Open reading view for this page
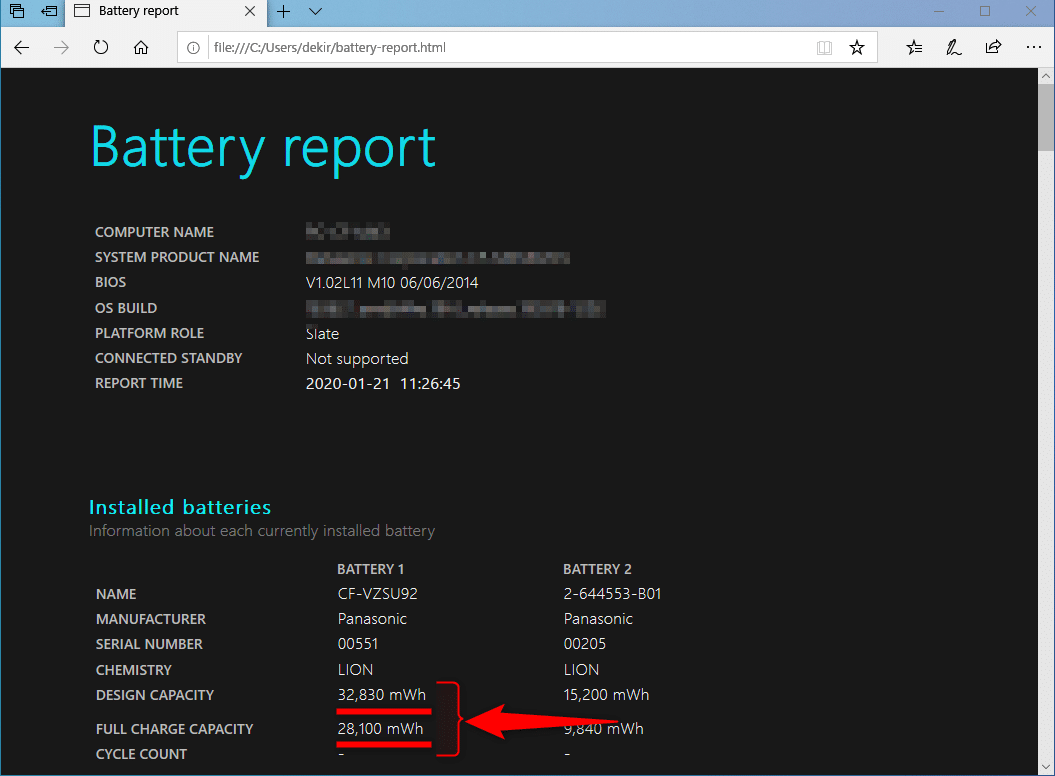The height and width of the screenshot is (776, 1055). click(x=824, y=48)
